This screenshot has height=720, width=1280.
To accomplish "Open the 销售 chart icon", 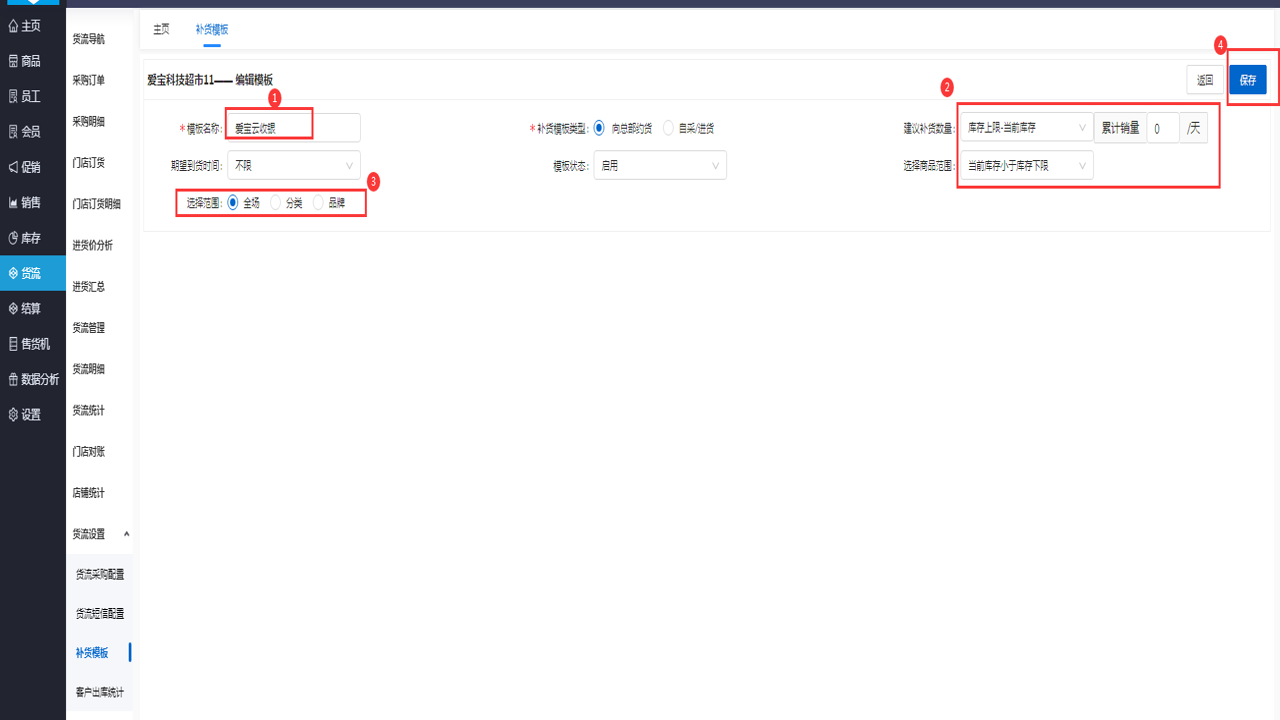I will (13, 202).
